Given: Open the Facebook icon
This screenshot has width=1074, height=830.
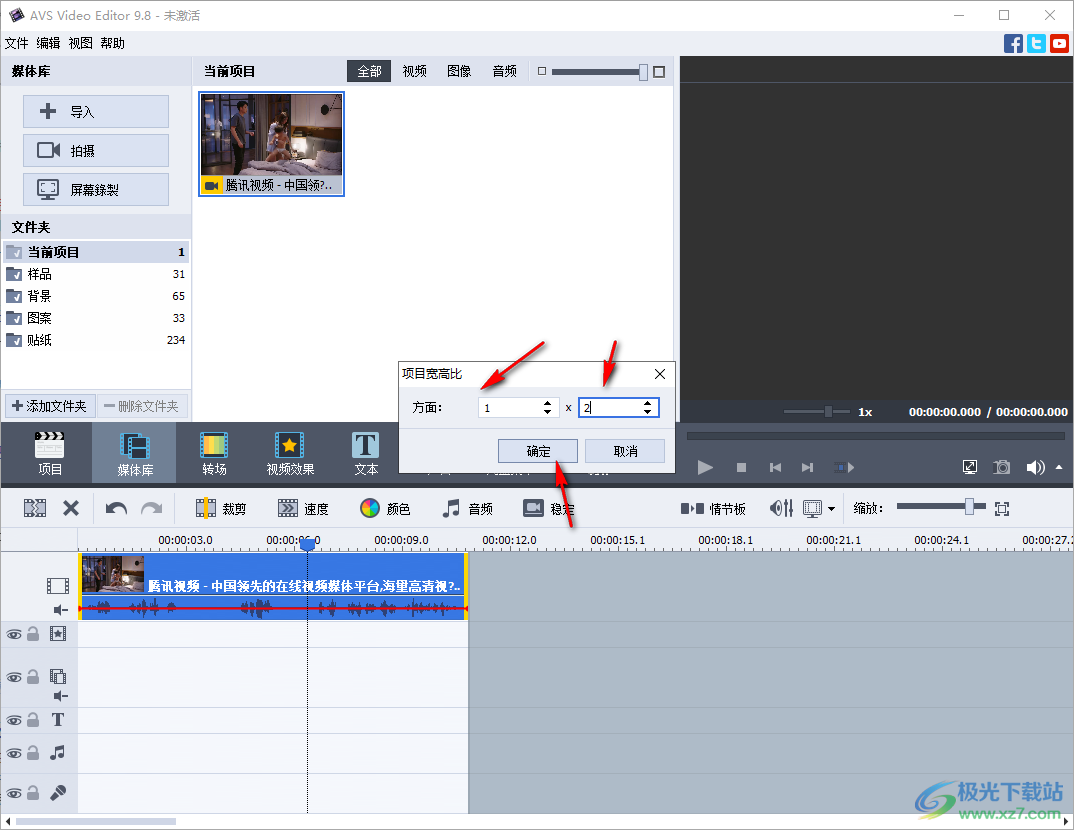Looking at the screenshot, I should 1013,44.
